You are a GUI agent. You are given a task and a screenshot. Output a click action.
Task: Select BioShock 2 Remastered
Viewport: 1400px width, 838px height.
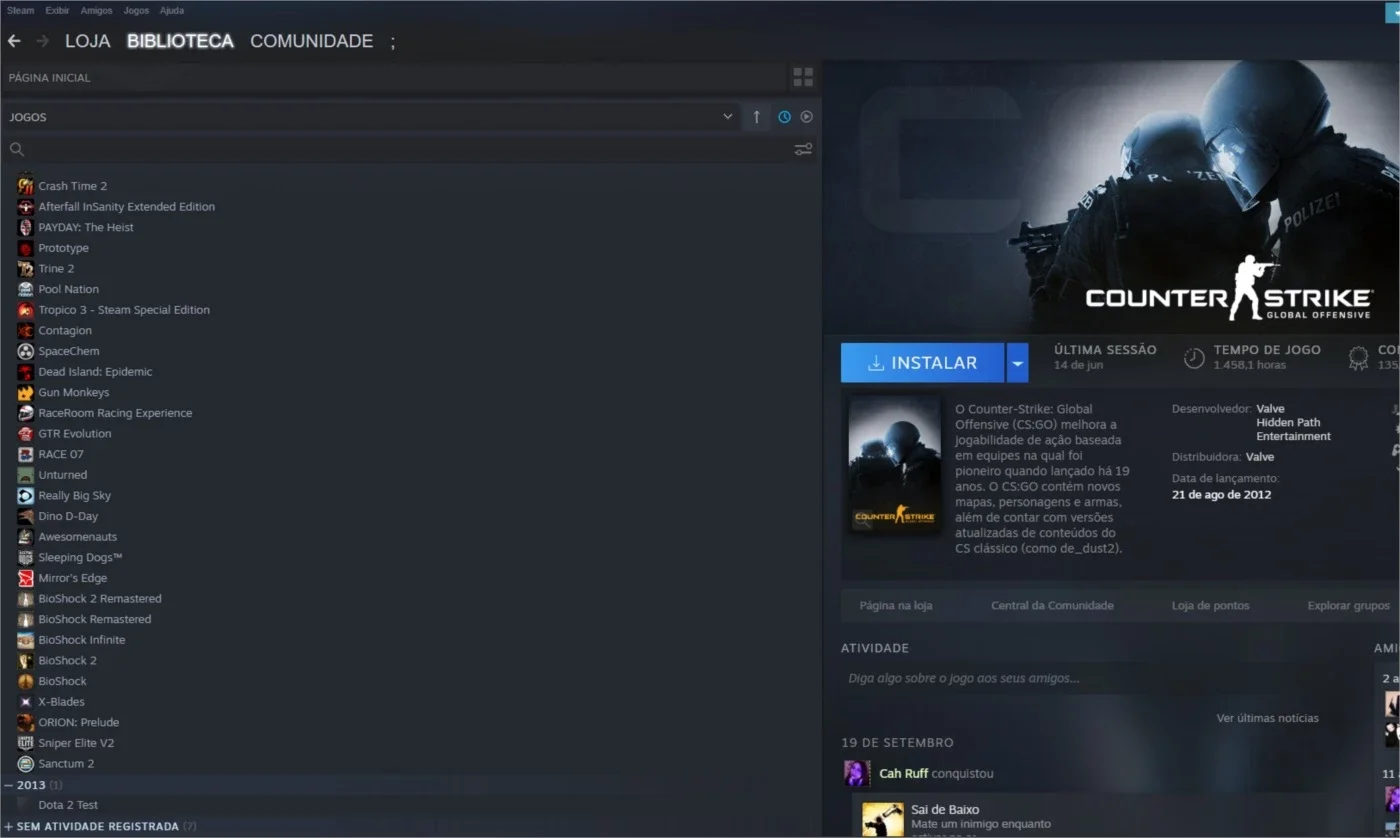click(x=100, y=599)
